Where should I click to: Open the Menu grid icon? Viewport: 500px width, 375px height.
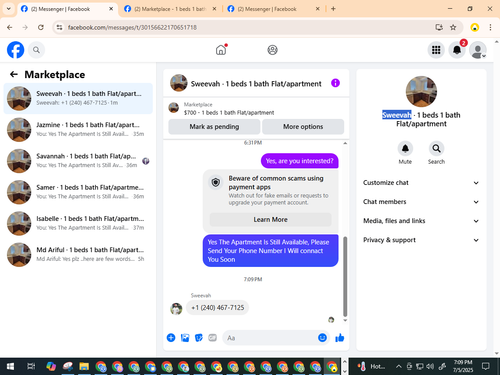click(x=436, y=50)
